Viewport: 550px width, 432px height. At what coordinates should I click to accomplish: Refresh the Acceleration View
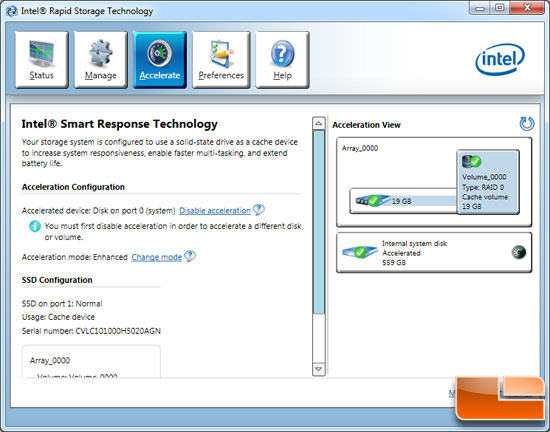click(x=526, y=123)
